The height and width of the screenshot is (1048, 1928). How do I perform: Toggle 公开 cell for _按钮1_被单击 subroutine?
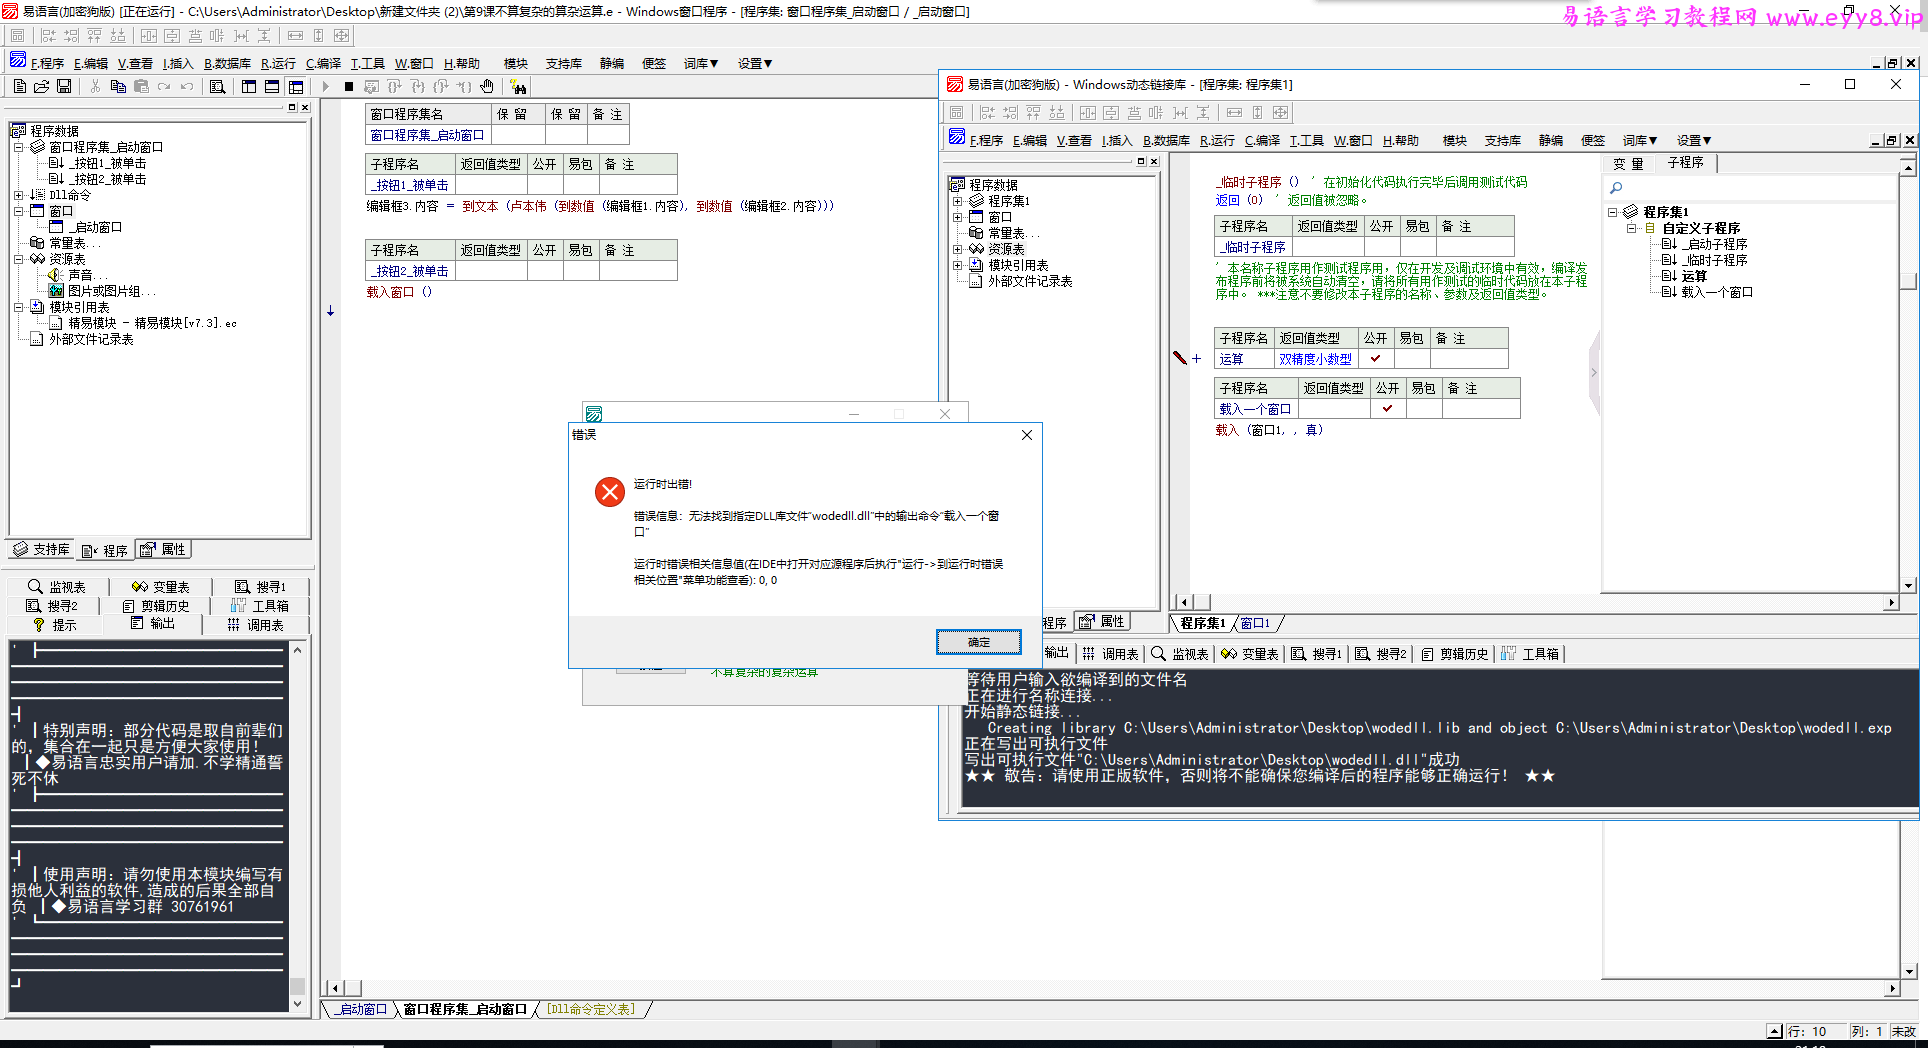pyautogui.click(x=544, y=185)
